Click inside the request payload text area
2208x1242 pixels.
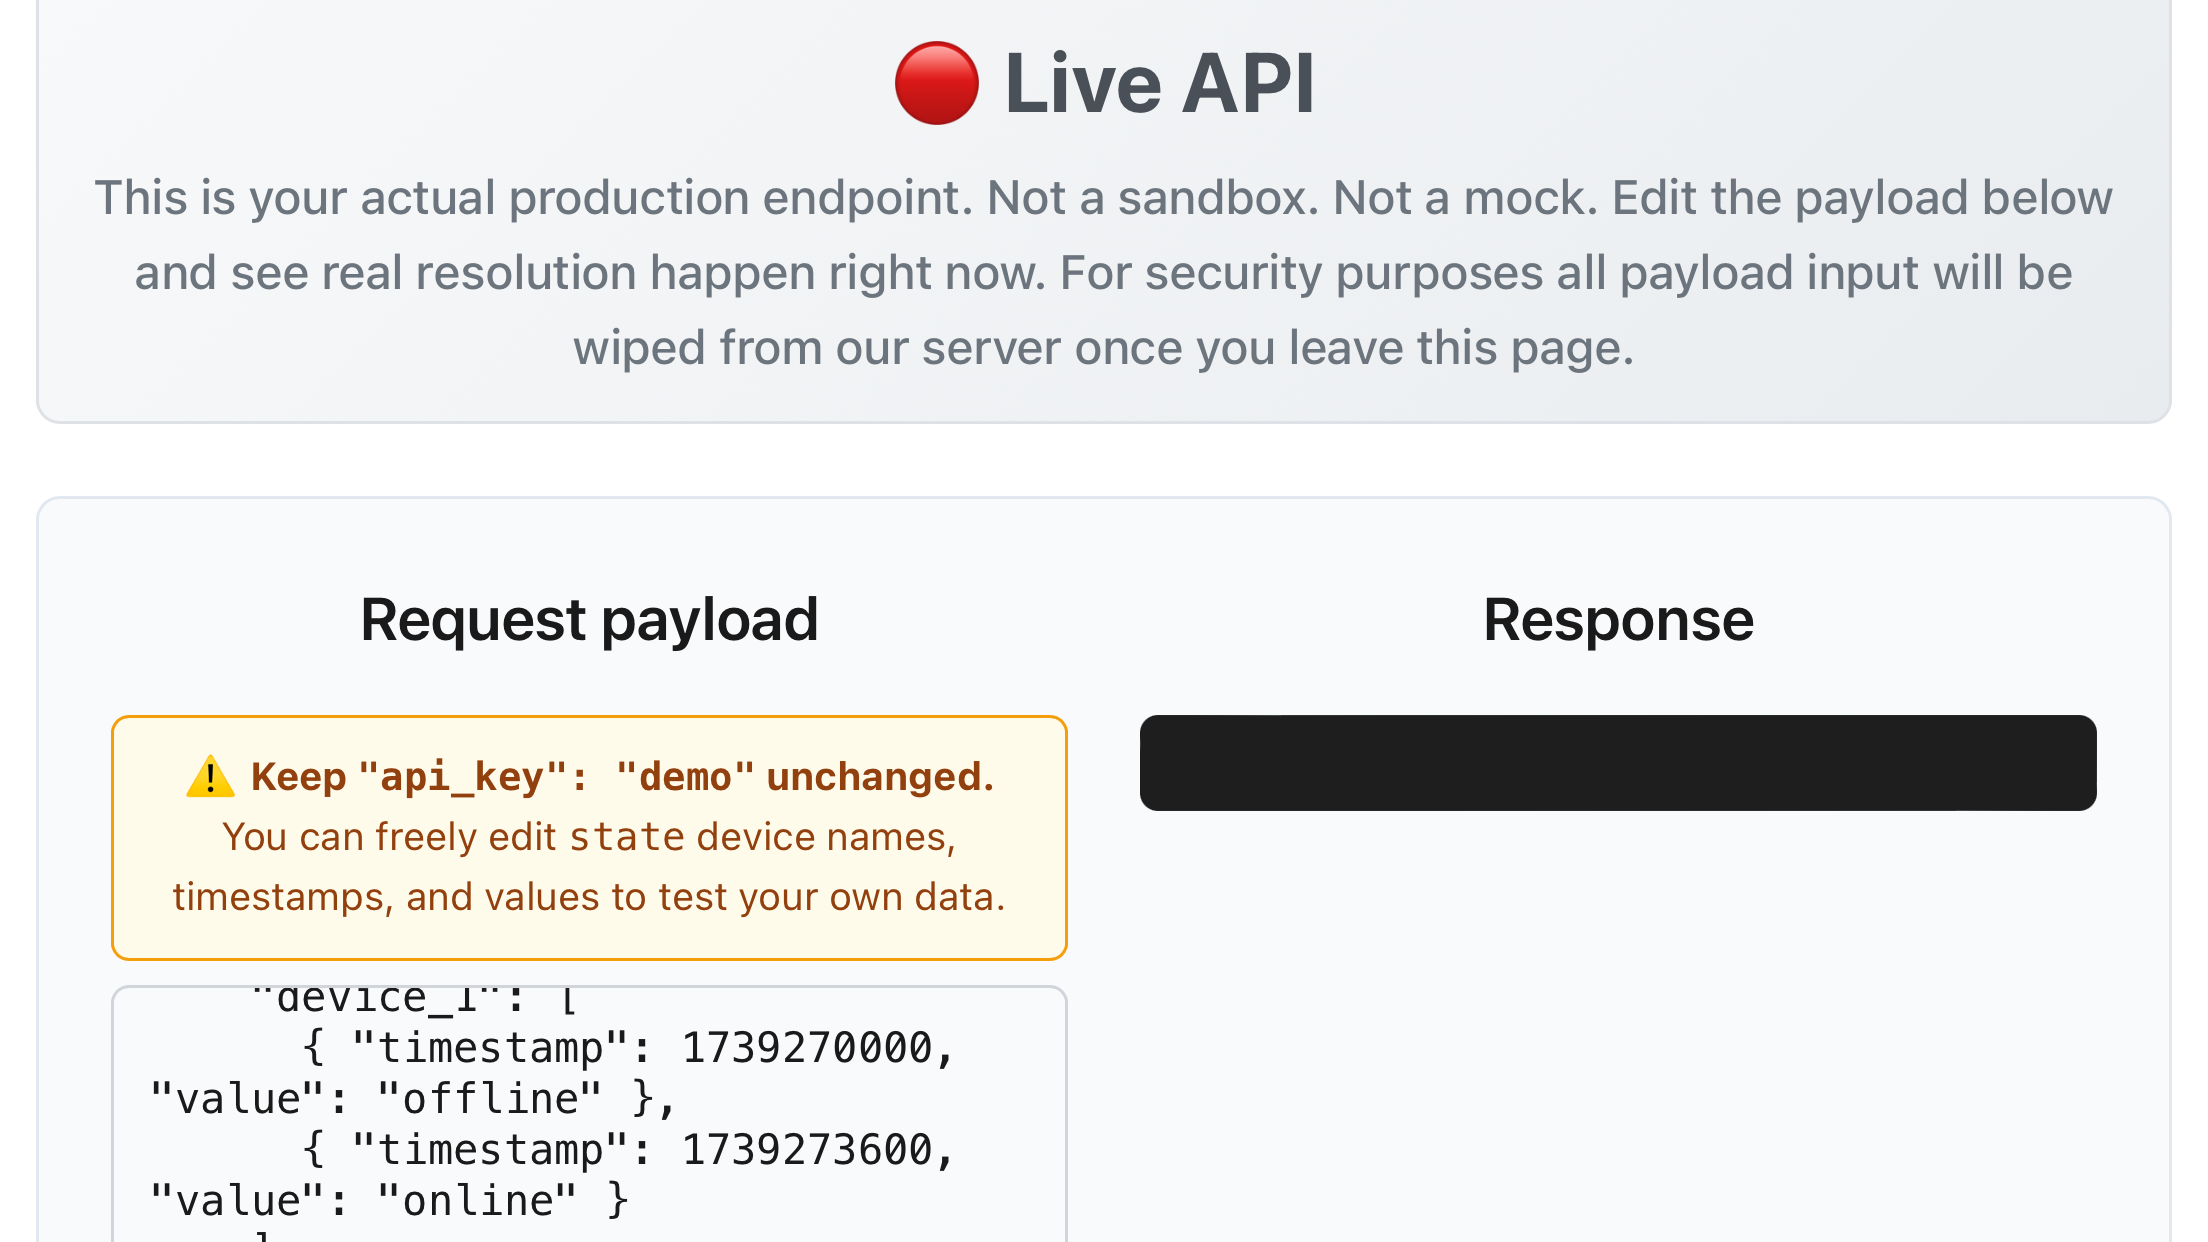click(589, 1120)
